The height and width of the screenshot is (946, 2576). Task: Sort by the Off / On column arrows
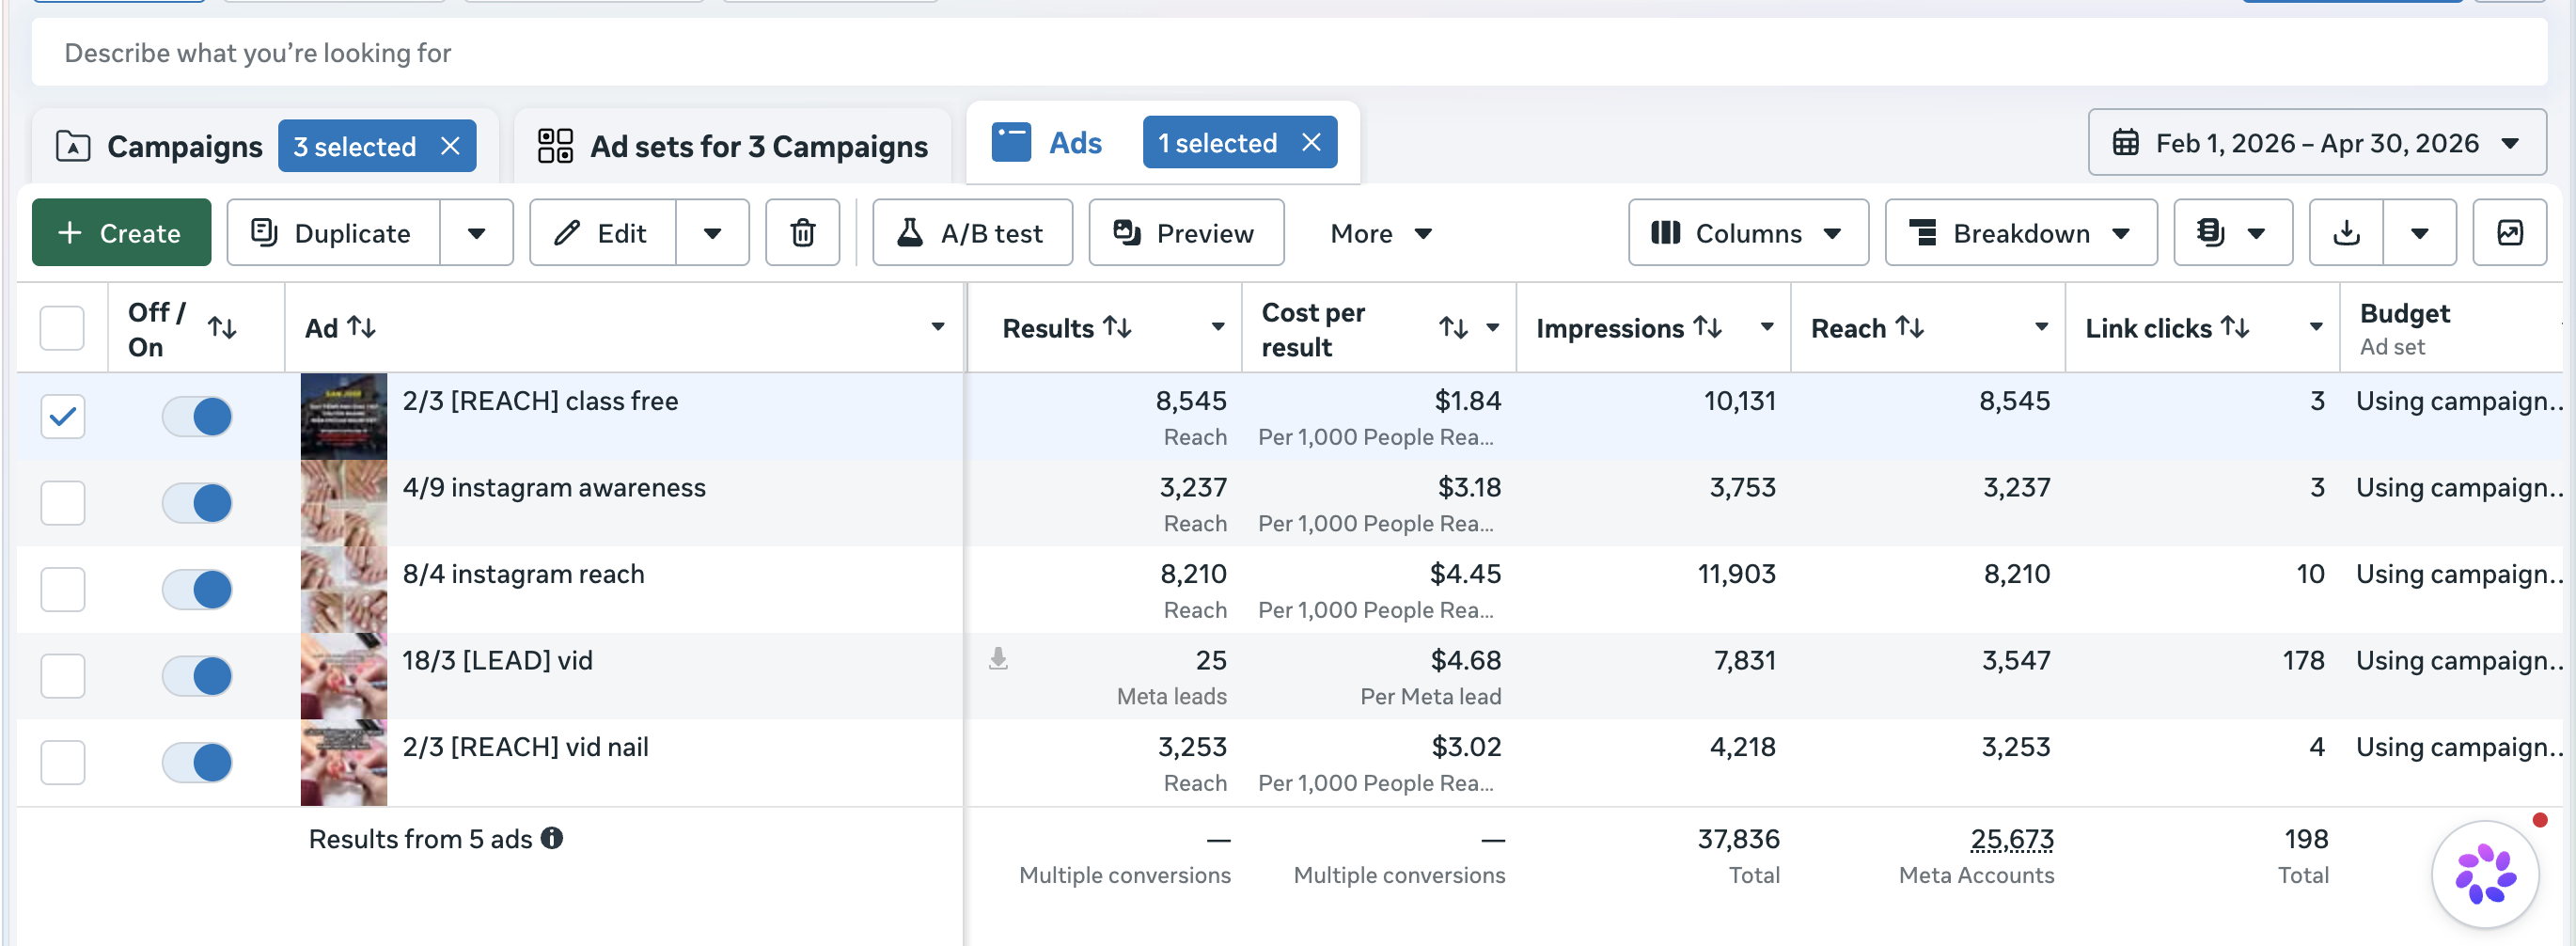click(222, 328)
